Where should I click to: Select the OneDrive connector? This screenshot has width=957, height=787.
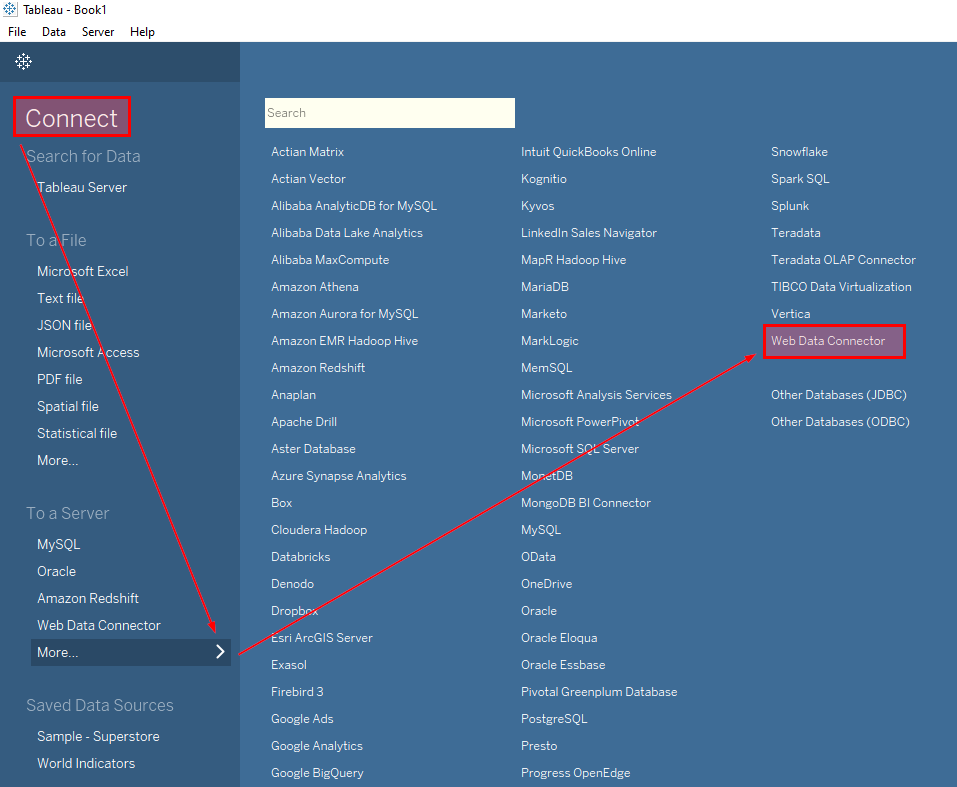(546, 584)
